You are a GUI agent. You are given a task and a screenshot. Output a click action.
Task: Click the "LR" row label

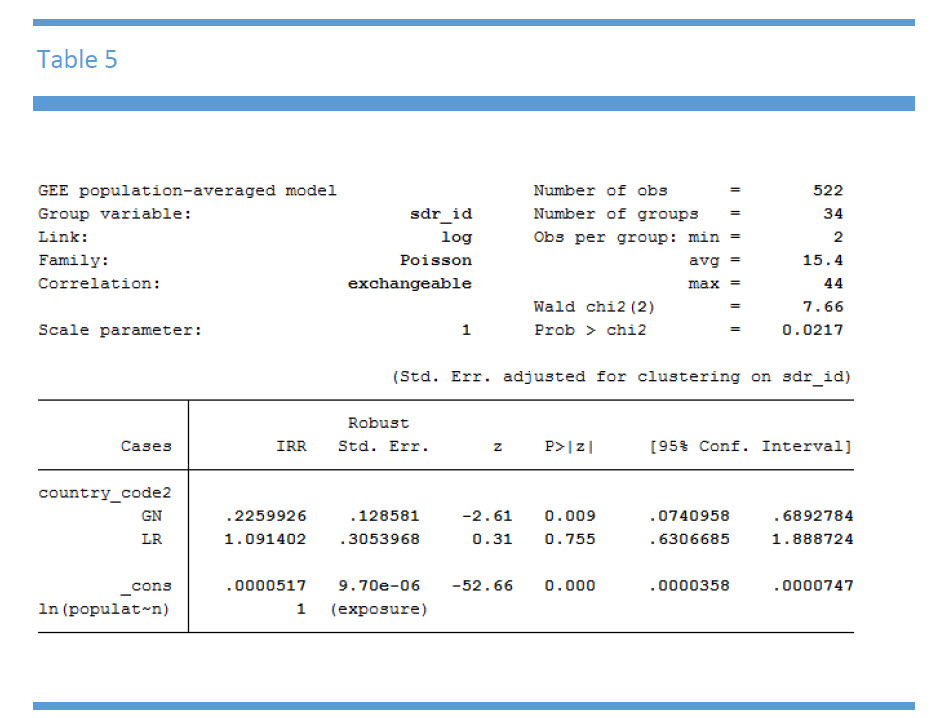pyautogui.click(x=151, y=539)
